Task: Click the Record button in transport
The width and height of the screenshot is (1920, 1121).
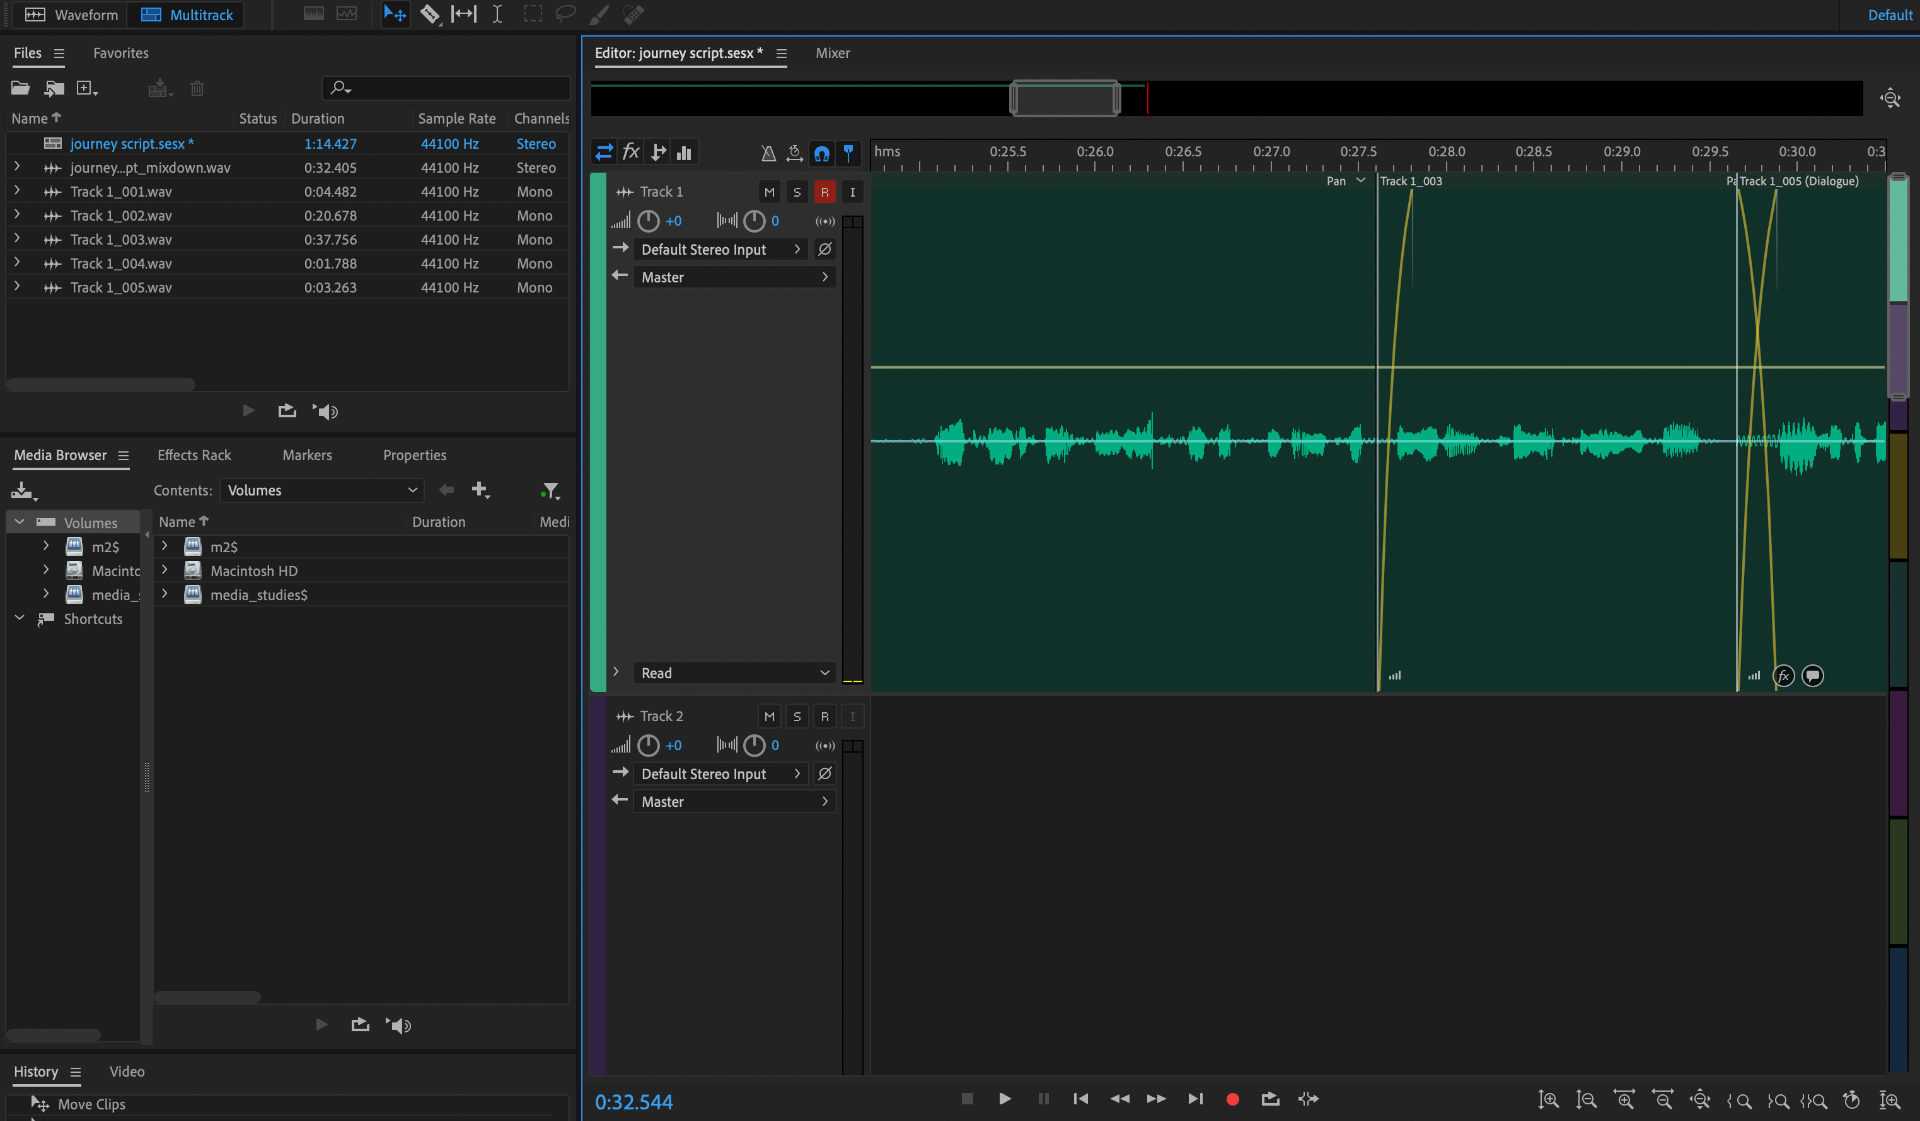Action: (x=1232, y=1099)
